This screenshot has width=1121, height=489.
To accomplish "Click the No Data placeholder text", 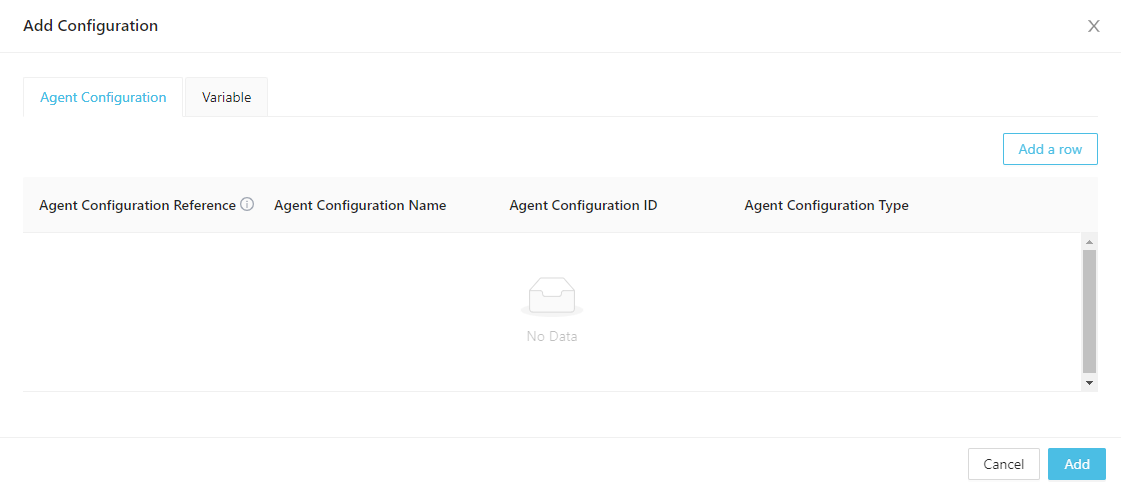I will pyautogui.click(x=552, y=337).
